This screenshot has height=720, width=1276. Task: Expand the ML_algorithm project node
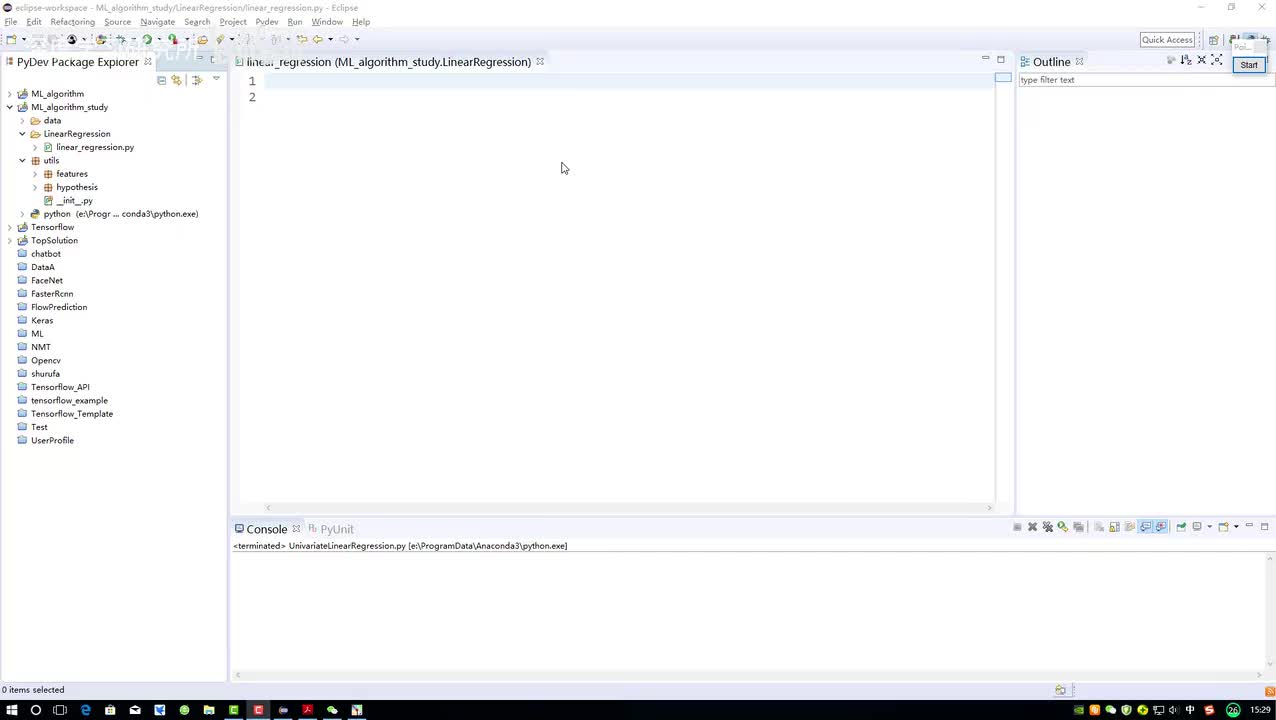click(10, 94)
